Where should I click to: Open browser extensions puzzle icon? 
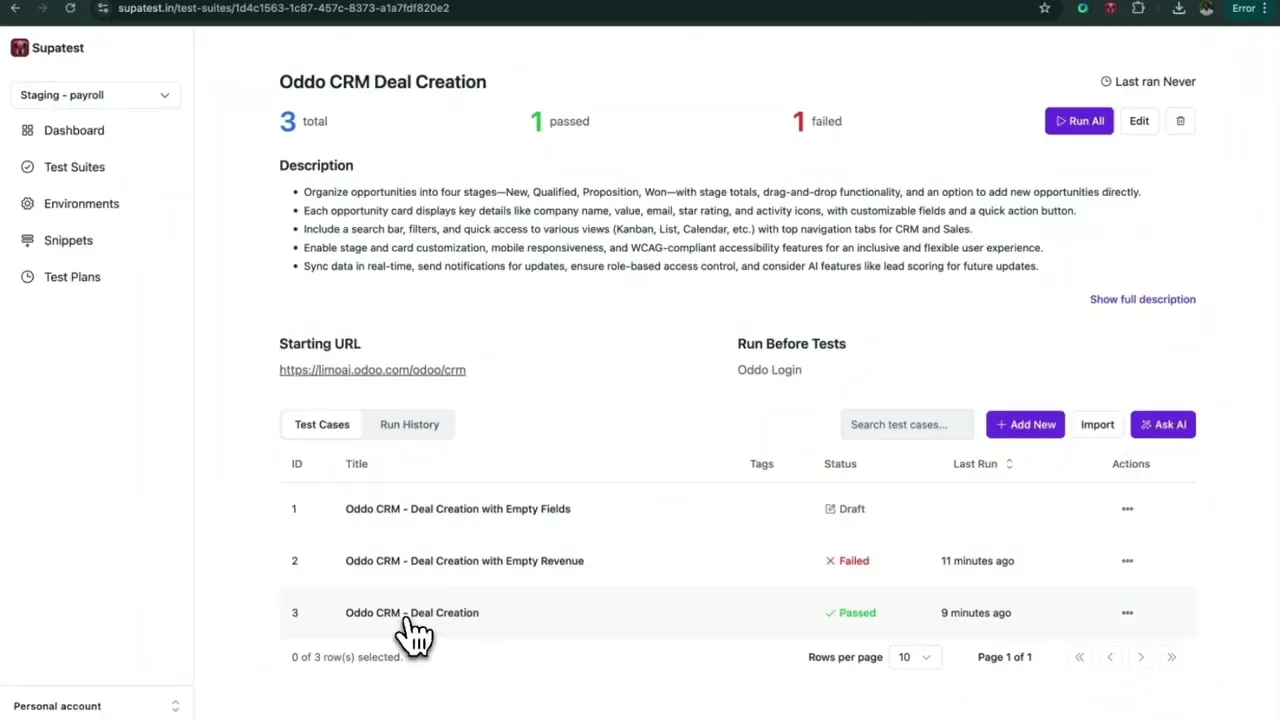pos(1138,8)
